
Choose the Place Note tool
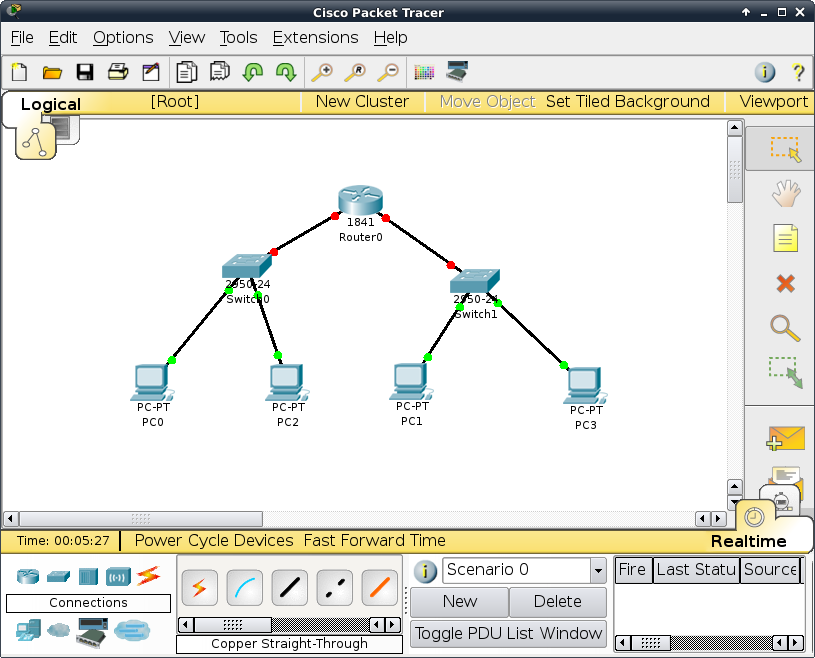tap(785, 238)
